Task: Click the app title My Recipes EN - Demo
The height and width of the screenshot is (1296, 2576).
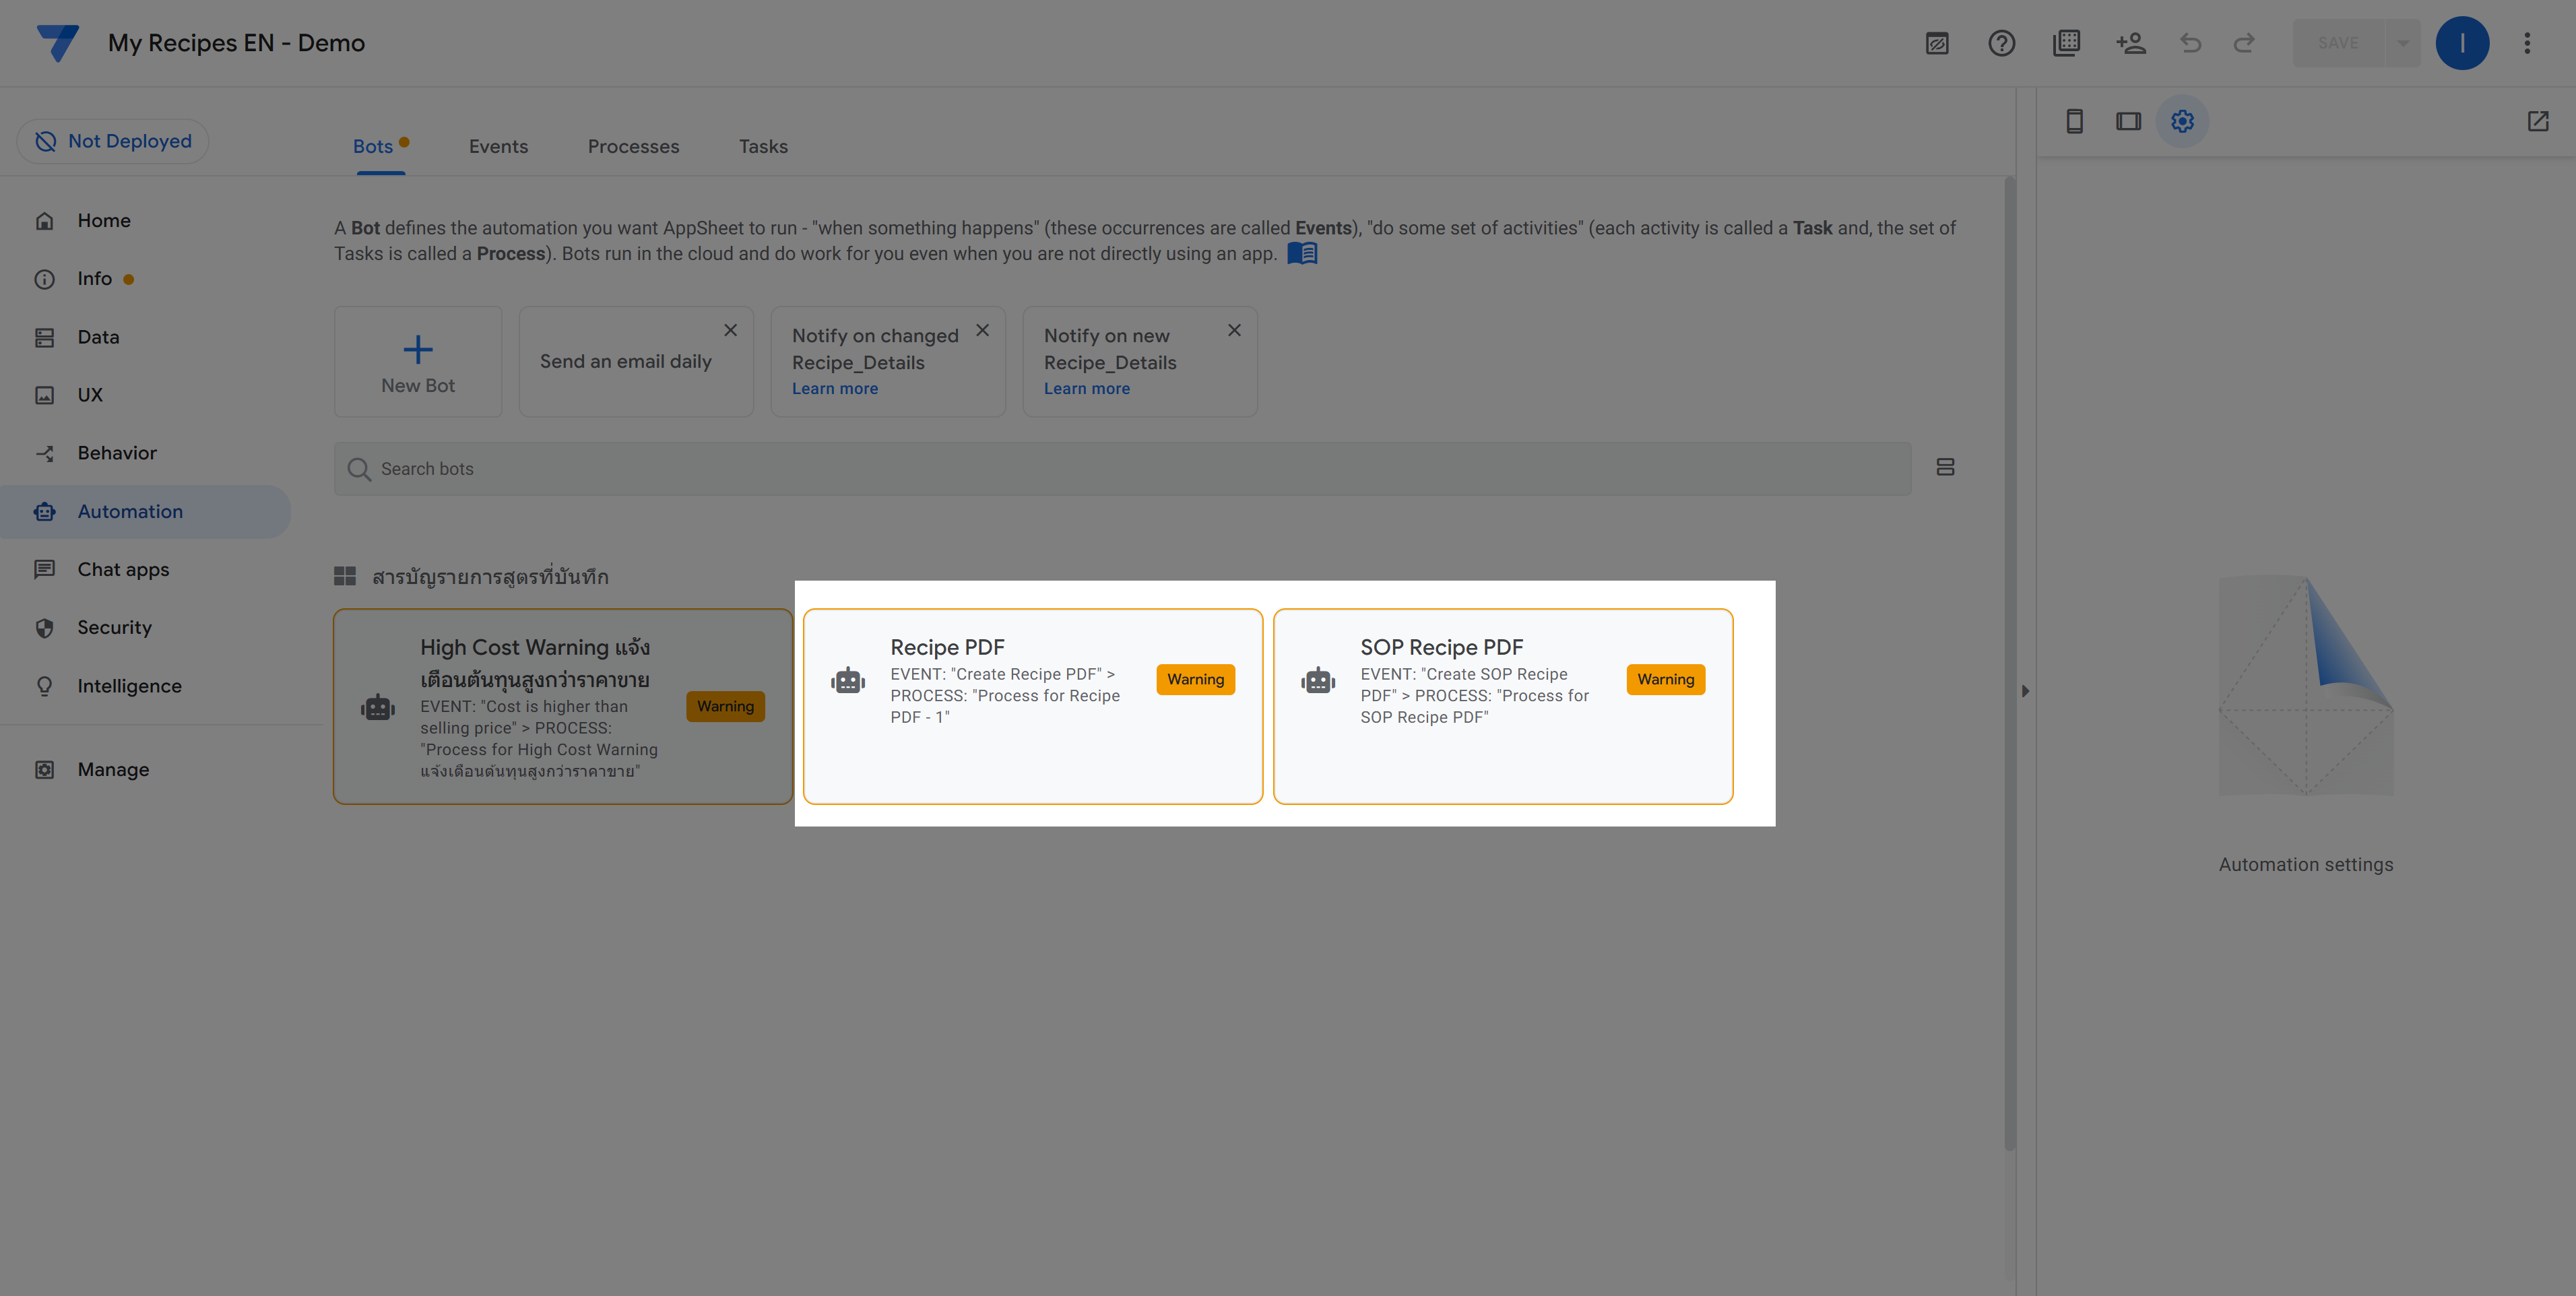Action: [x=236, y=43]
